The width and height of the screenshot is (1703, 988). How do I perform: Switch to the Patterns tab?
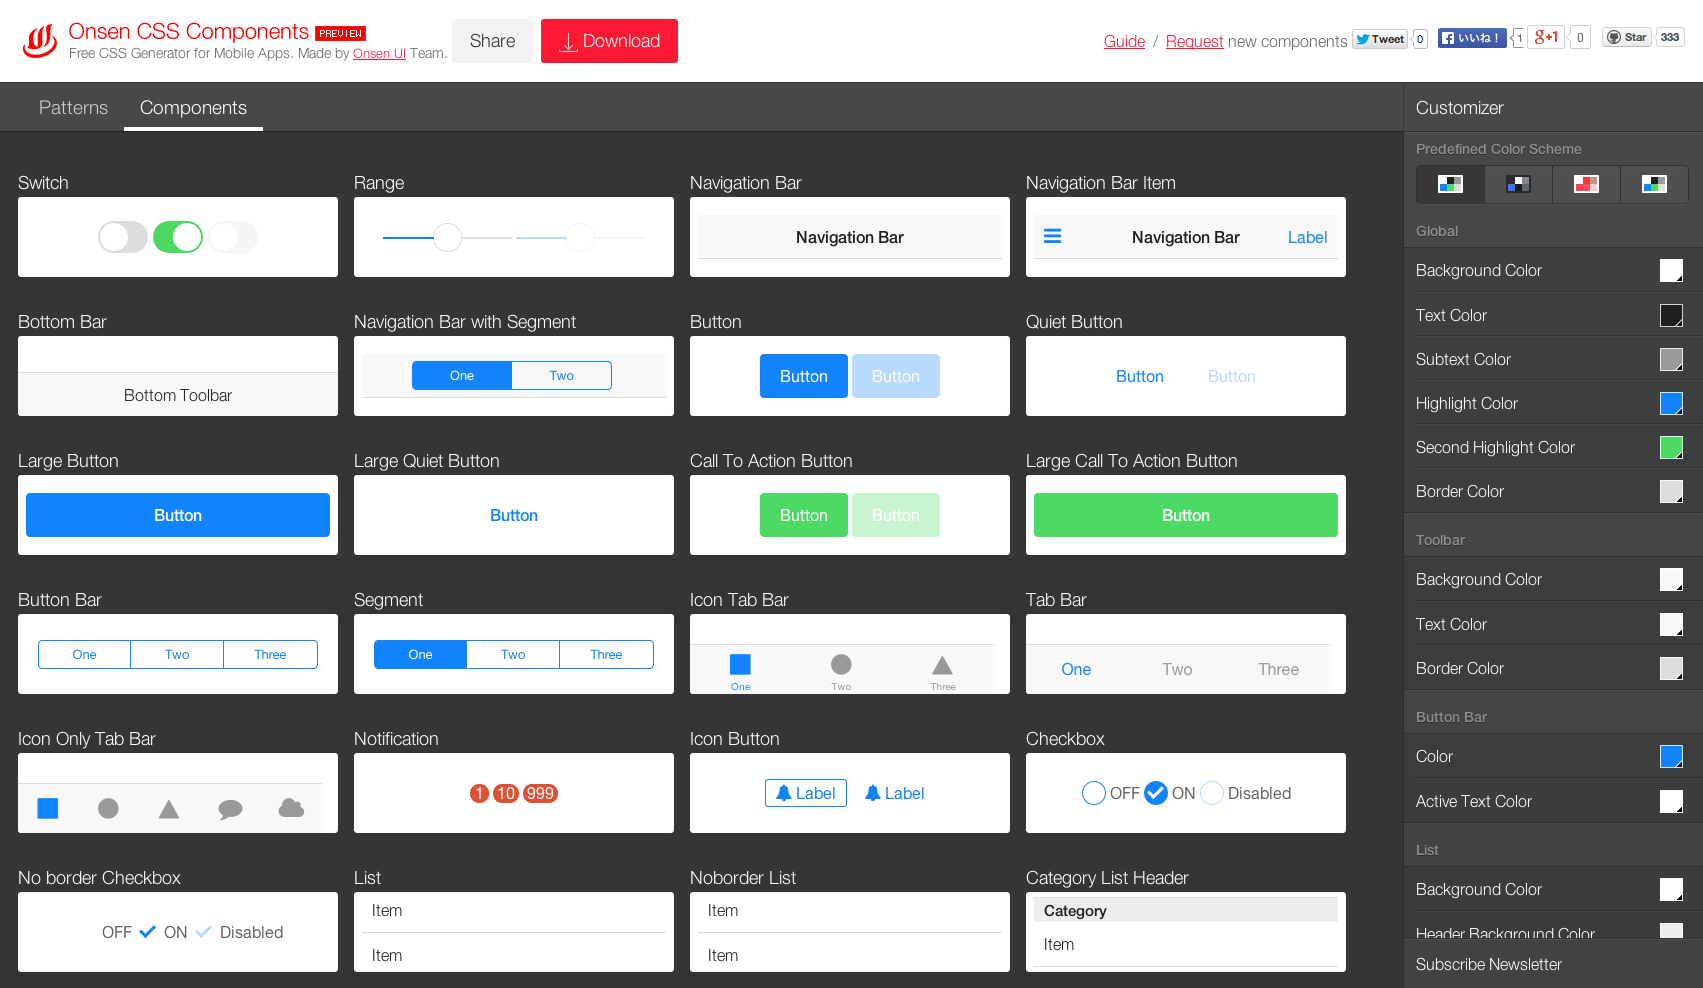[x=73, y=108]
